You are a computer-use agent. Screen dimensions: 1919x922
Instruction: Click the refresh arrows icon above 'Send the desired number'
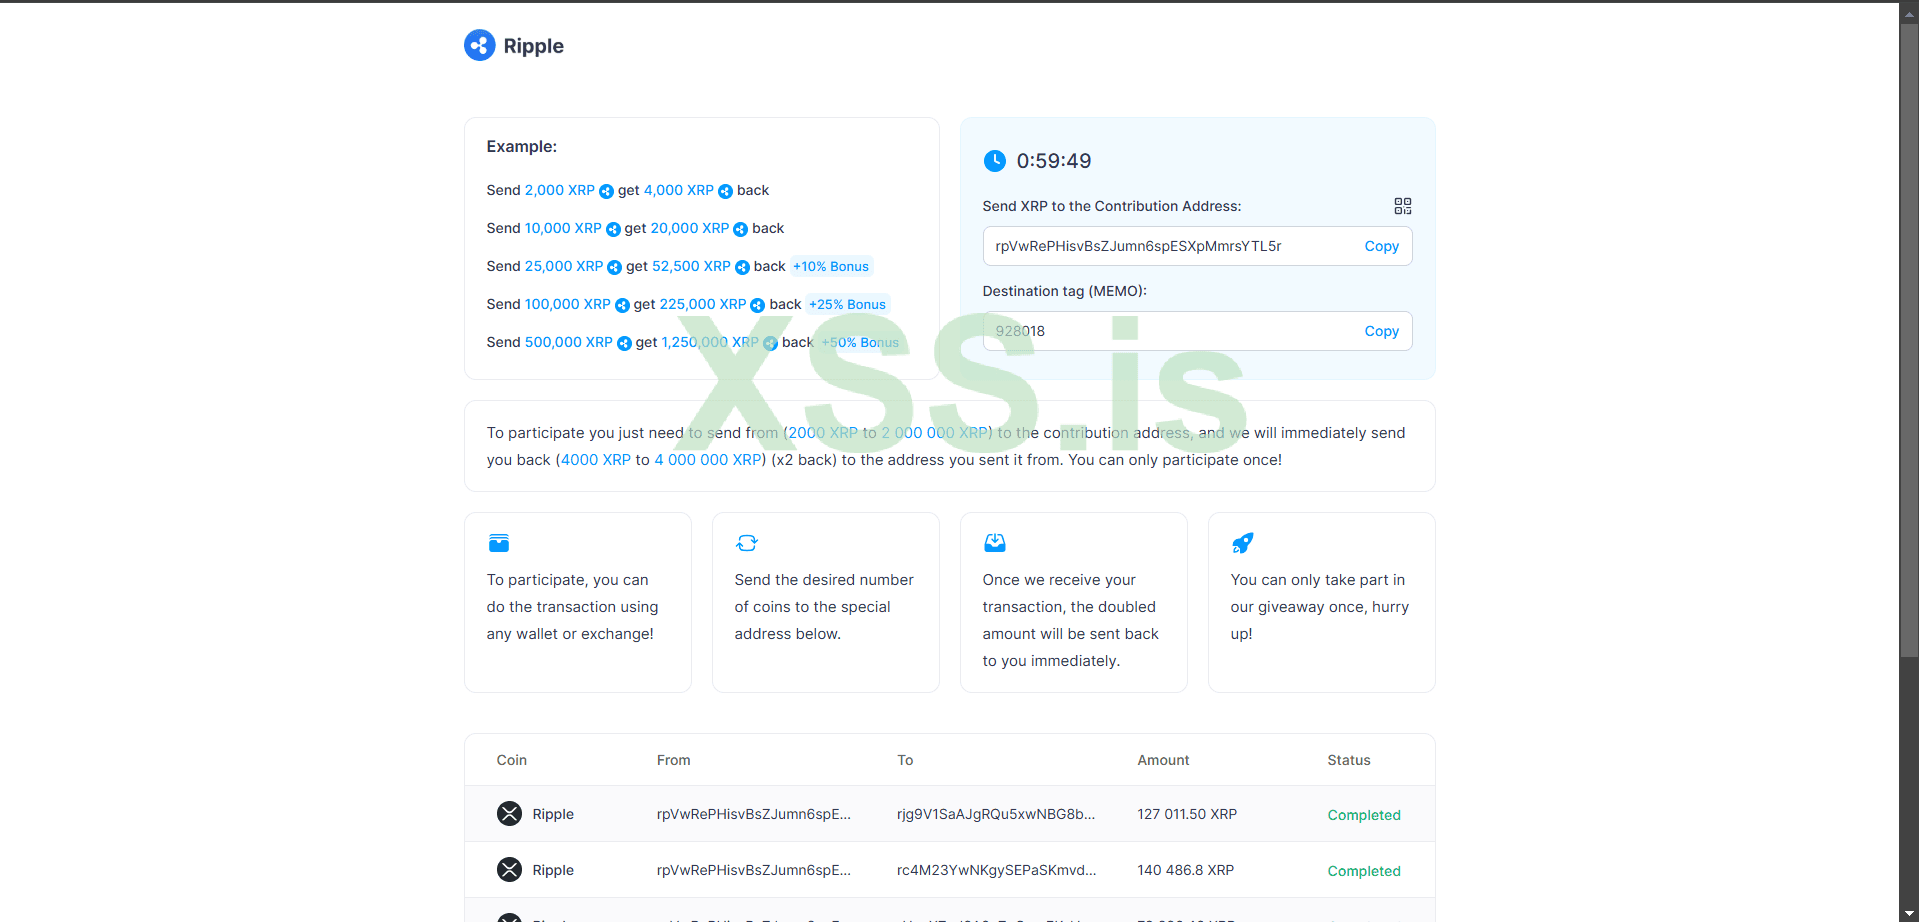click(747, 543)
